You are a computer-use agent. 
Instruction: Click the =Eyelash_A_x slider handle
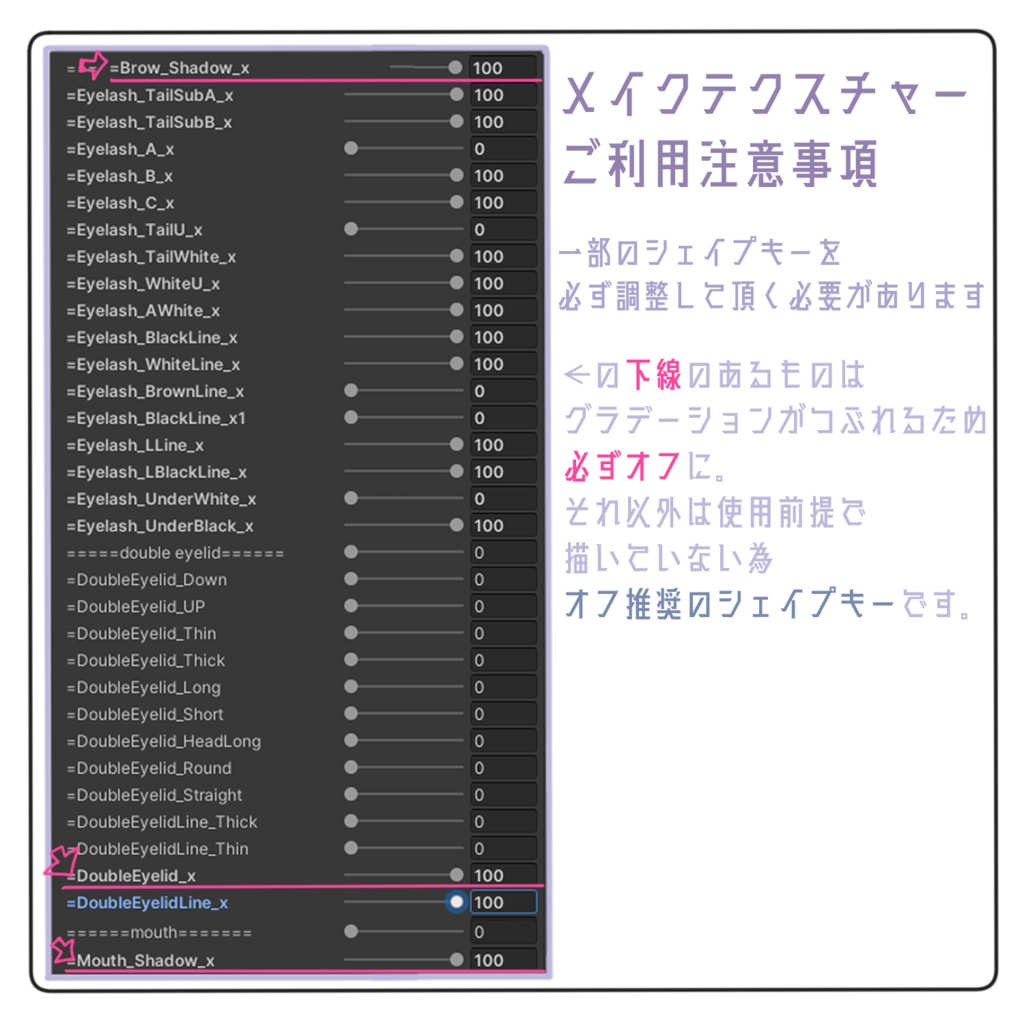pos(351,148)
